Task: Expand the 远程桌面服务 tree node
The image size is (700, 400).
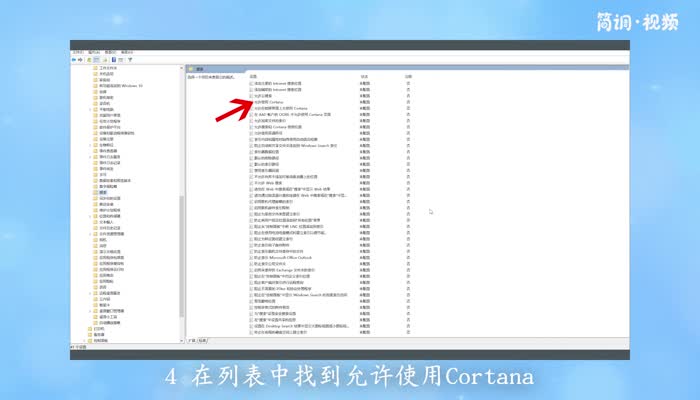Action: coord(90,293)
